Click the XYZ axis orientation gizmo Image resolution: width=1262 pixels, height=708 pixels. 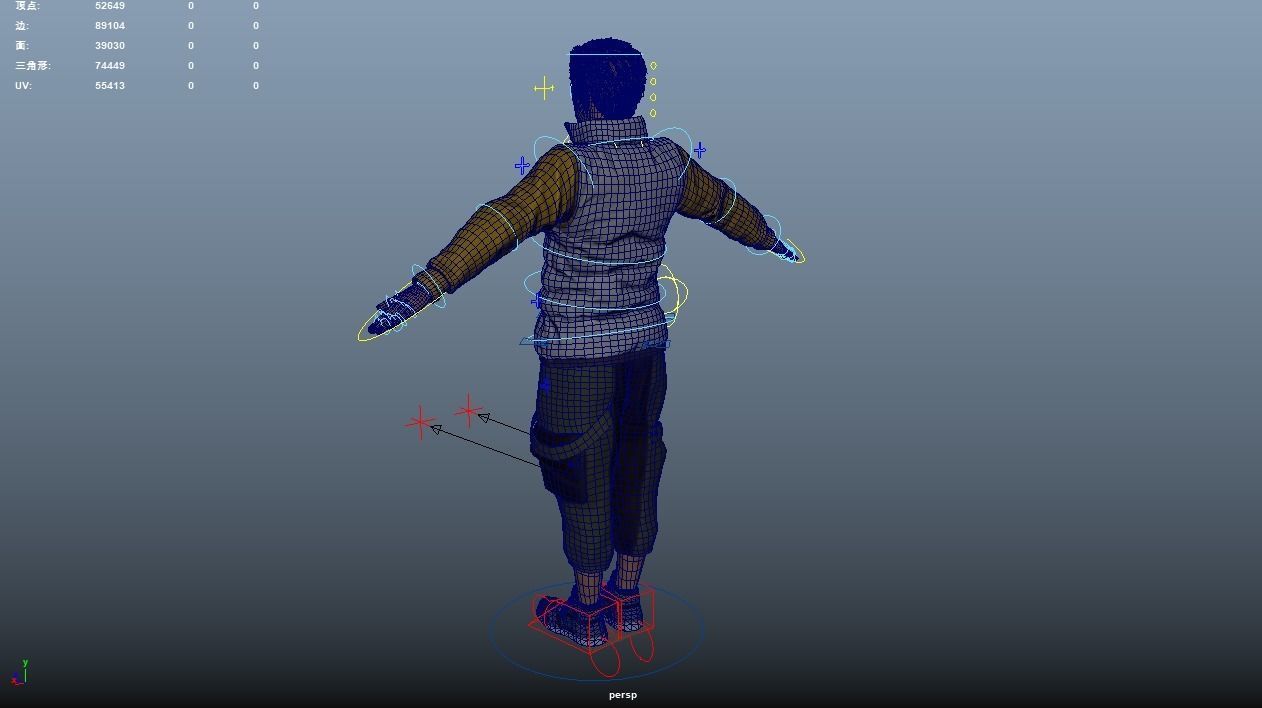18,673
